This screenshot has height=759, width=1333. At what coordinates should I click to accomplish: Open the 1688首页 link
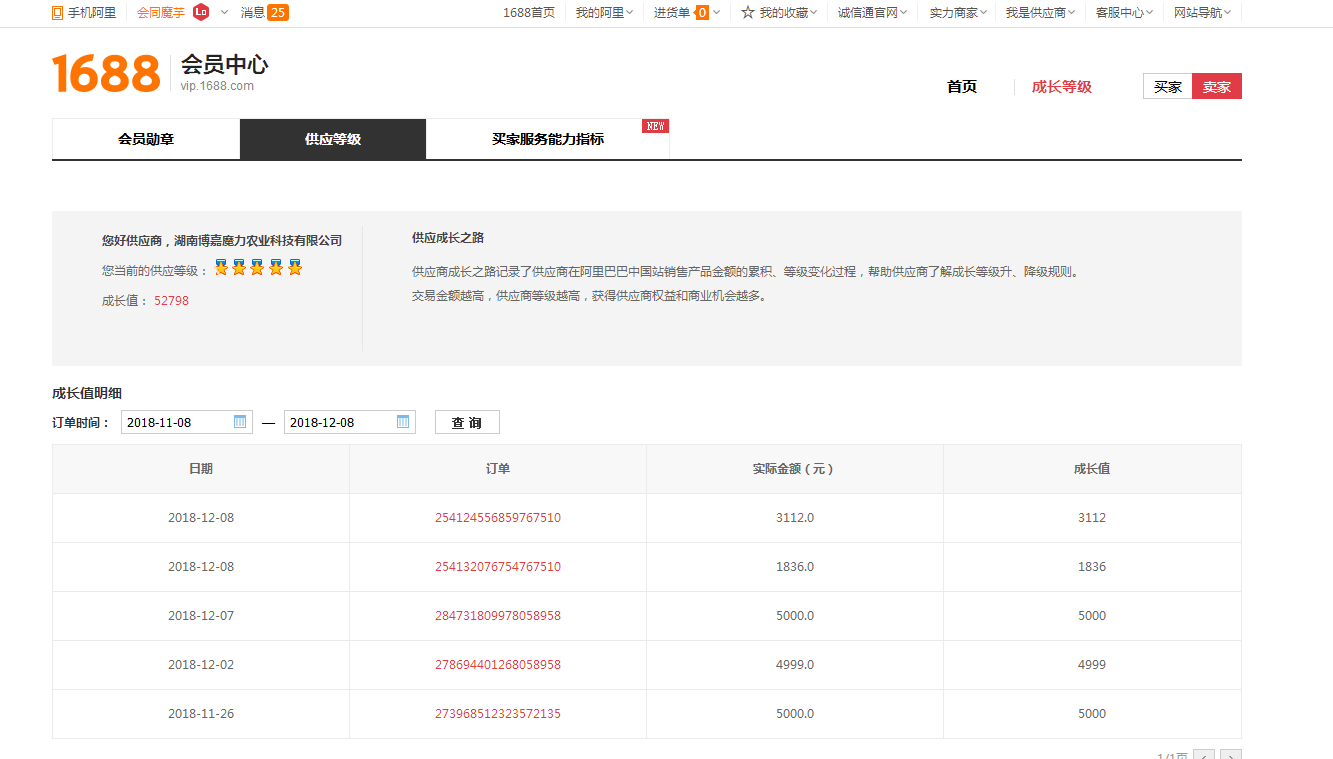529,13
